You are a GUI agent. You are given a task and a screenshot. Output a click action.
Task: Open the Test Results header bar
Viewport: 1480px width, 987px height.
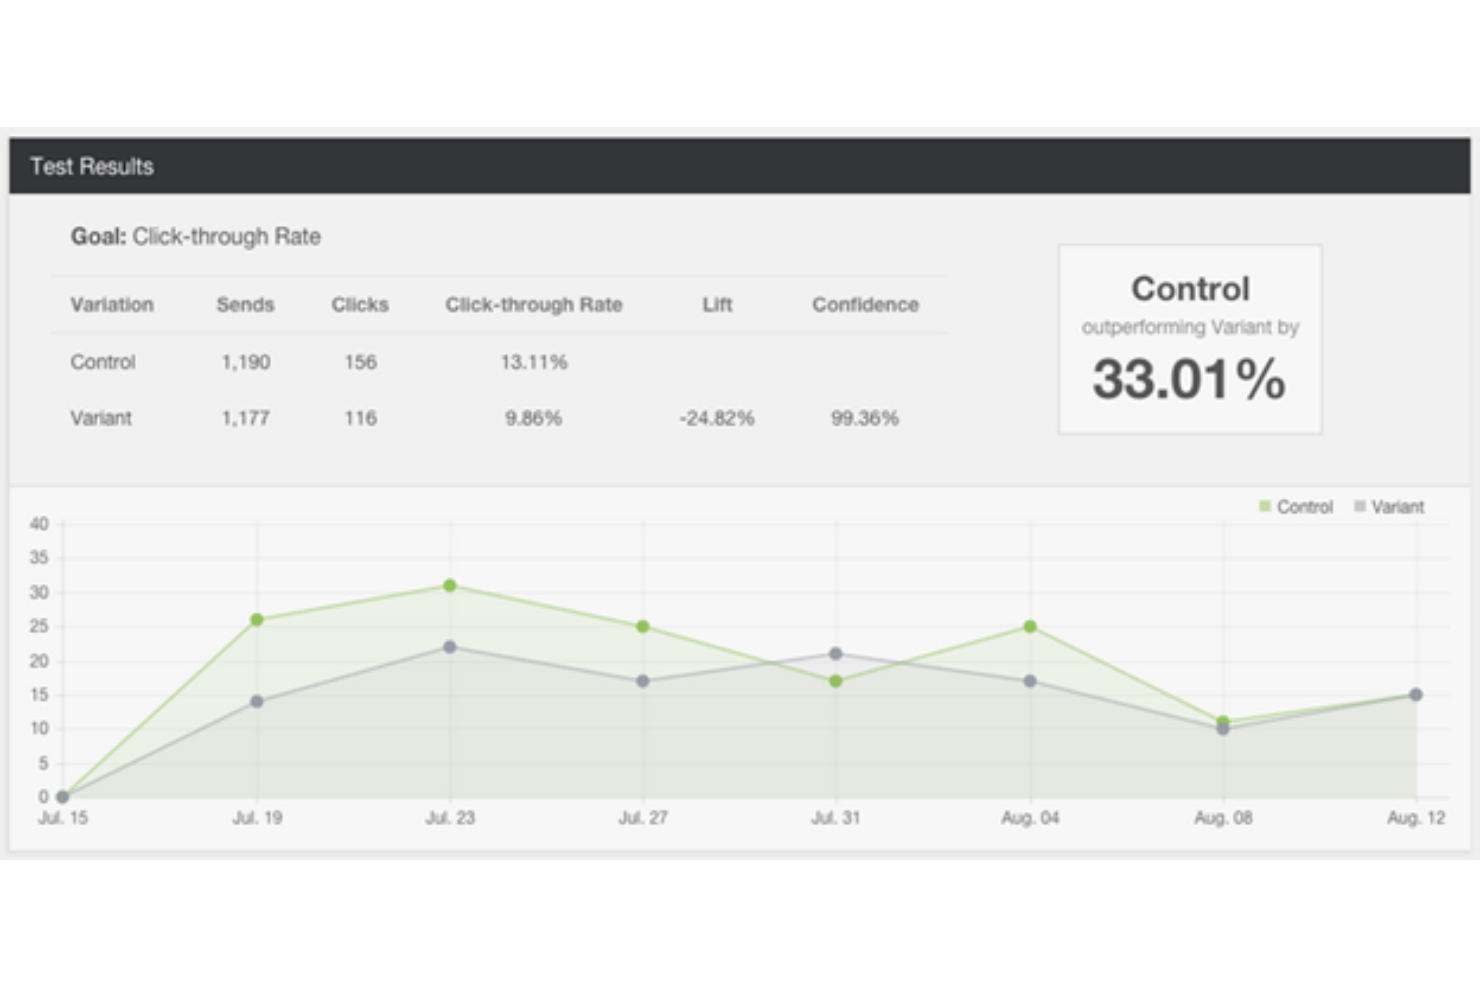[92, 167]
